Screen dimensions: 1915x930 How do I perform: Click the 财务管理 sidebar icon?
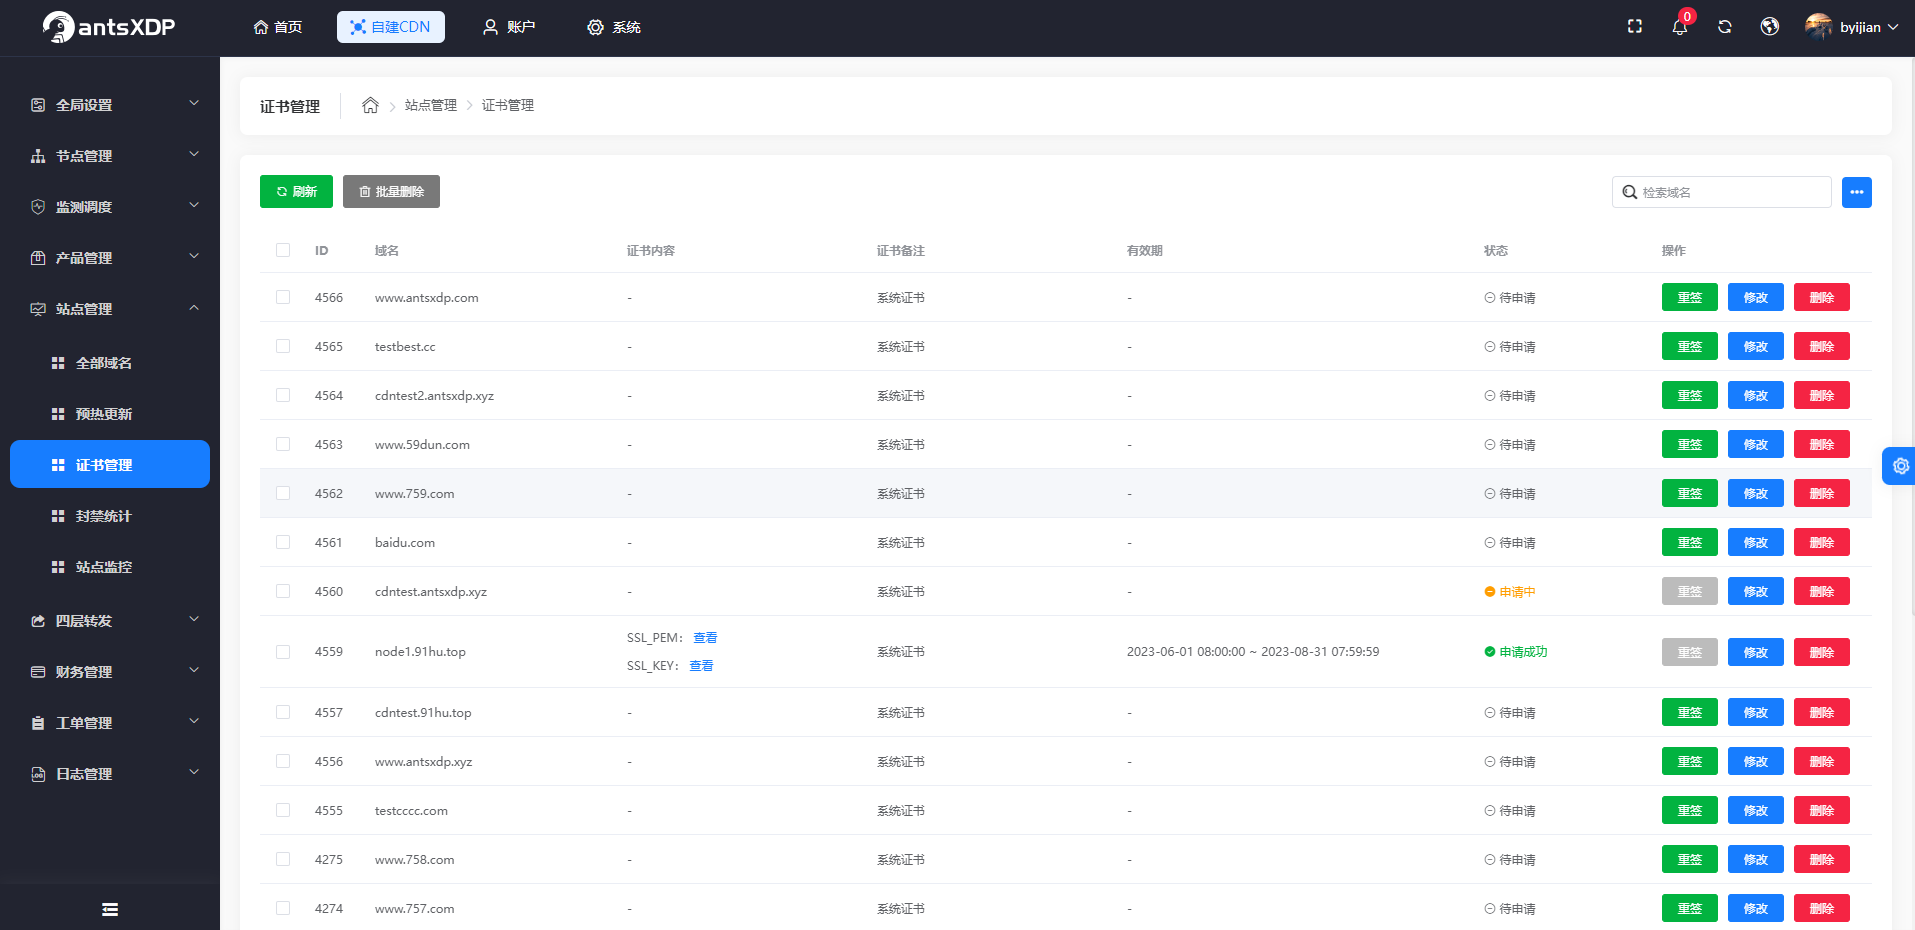click(x=38, y=672)
